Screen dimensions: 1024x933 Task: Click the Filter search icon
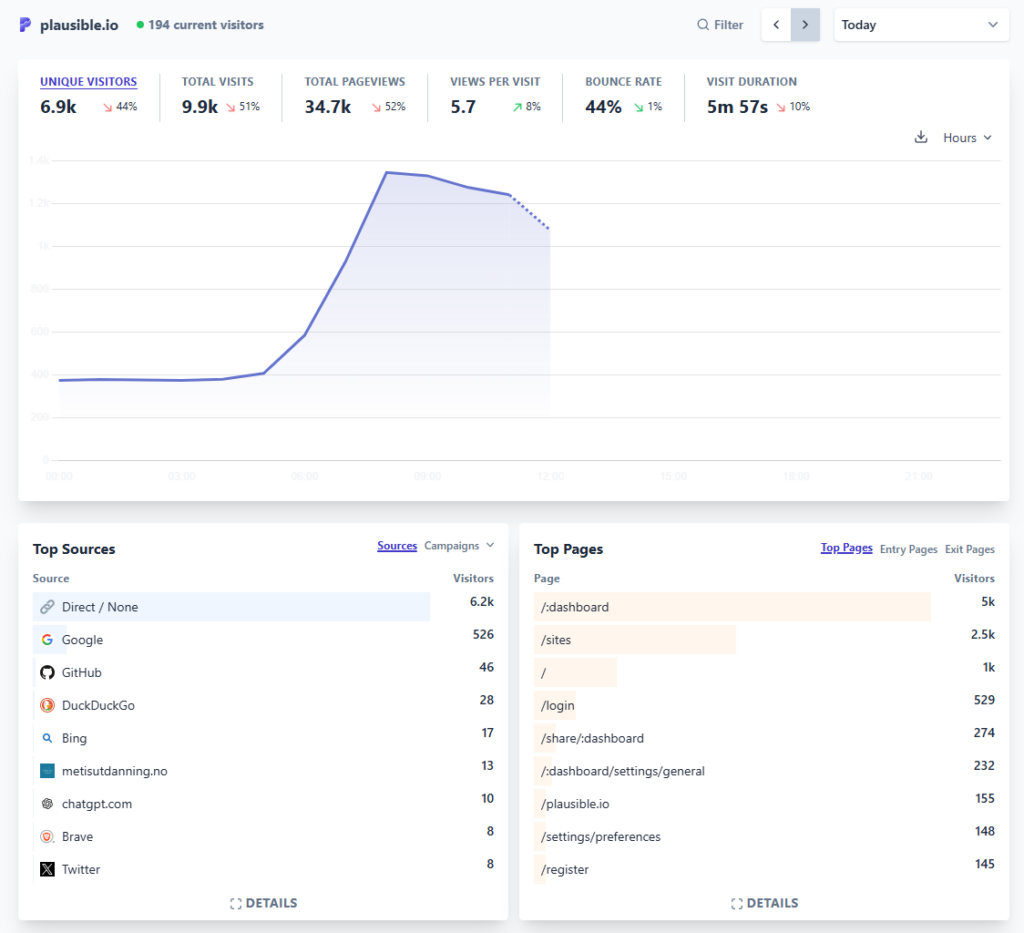pyautogui.click(x=703, y=25)
